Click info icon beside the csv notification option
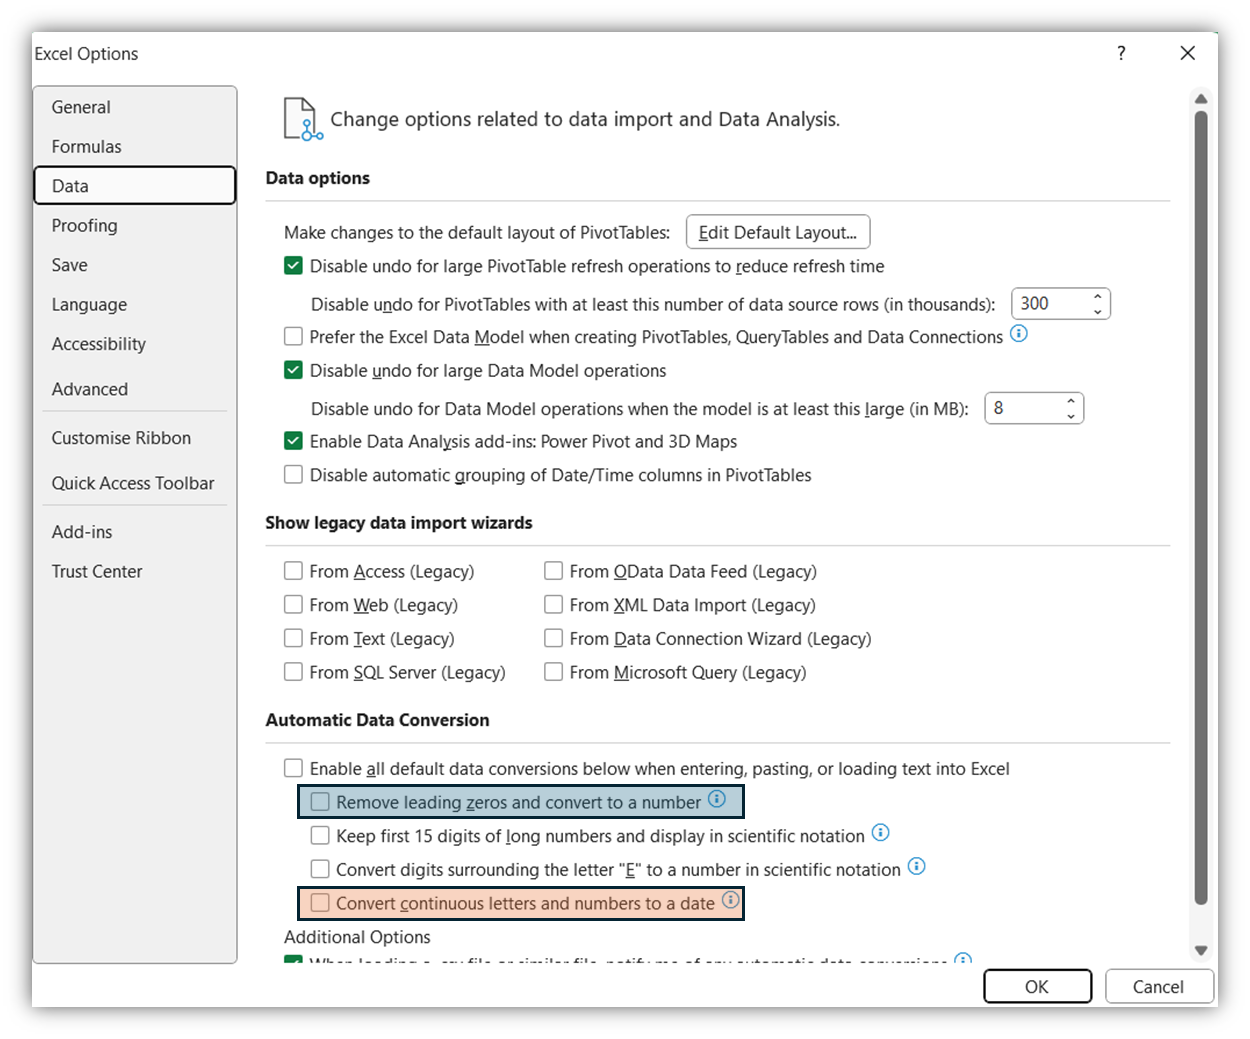This screenshot has height=1039, width=1250. pyautogui.click(x=963, y=959)
